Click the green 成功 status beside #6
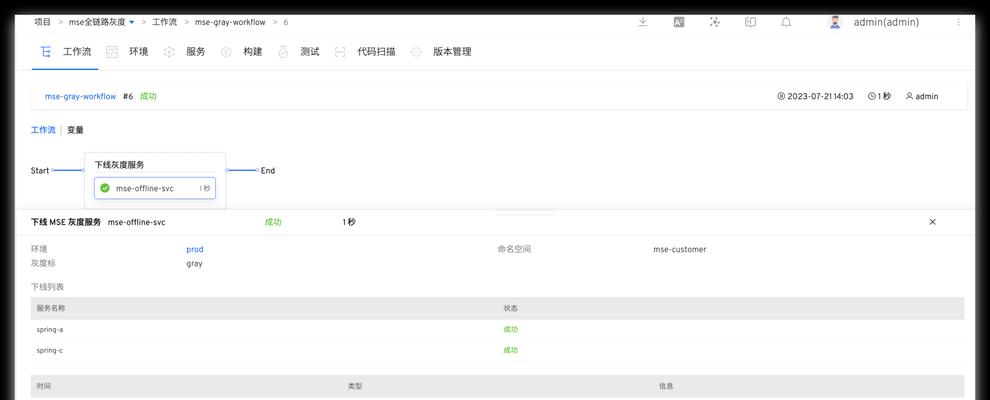This screenshot has height=400, width=990. pyautogui.click(x=148, y=97)
